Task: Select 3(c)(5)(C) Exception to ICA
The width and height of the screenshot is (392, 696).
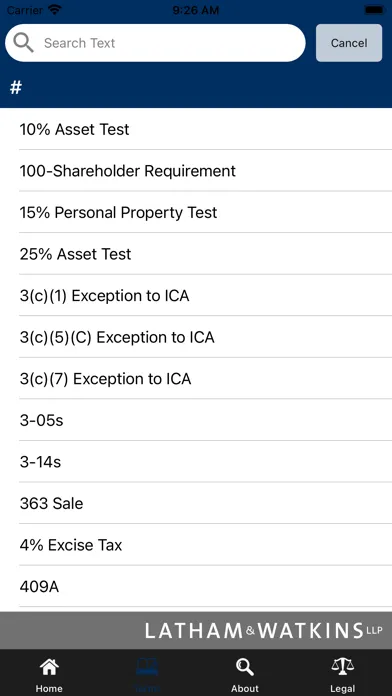Action: [196, 337]
